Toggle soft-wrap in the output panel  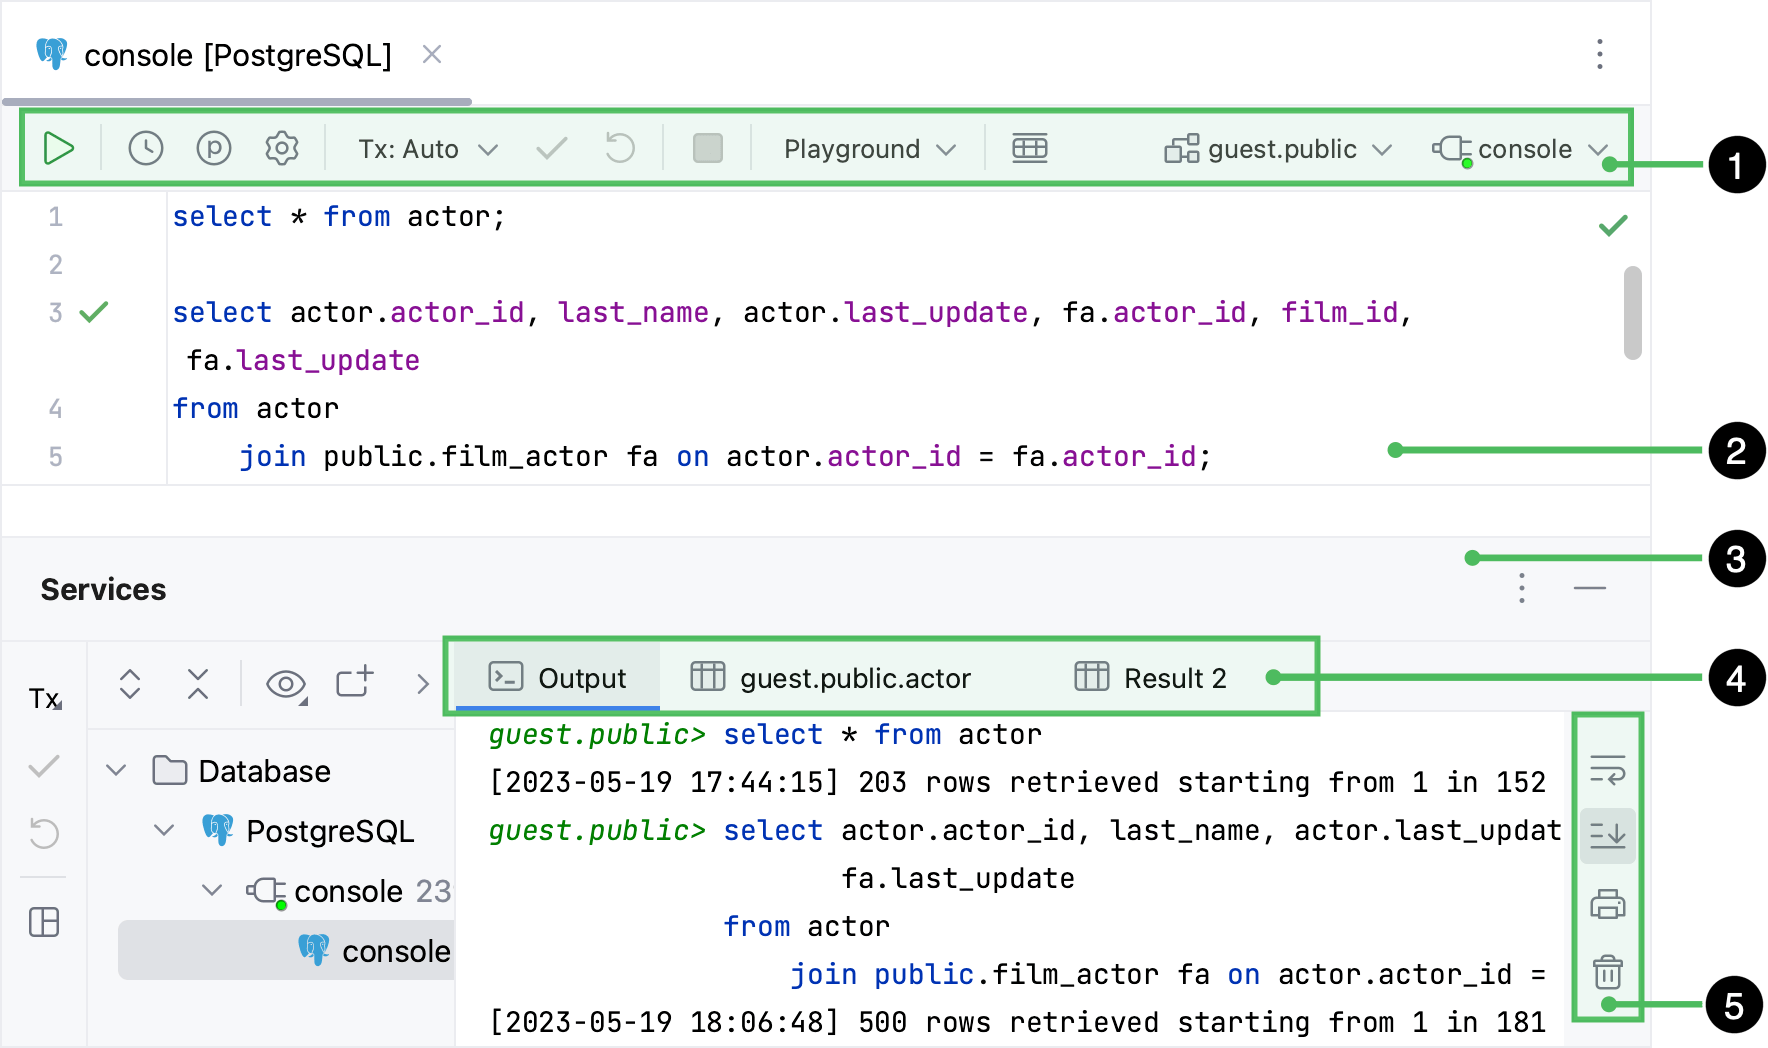[x=1606, y=767]
